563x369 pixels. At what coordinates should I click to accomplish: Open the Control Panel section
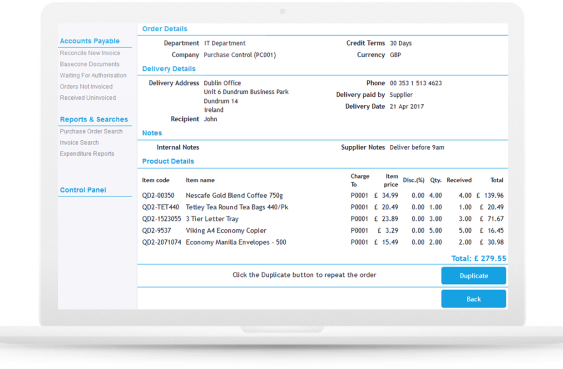pos(83,190)
